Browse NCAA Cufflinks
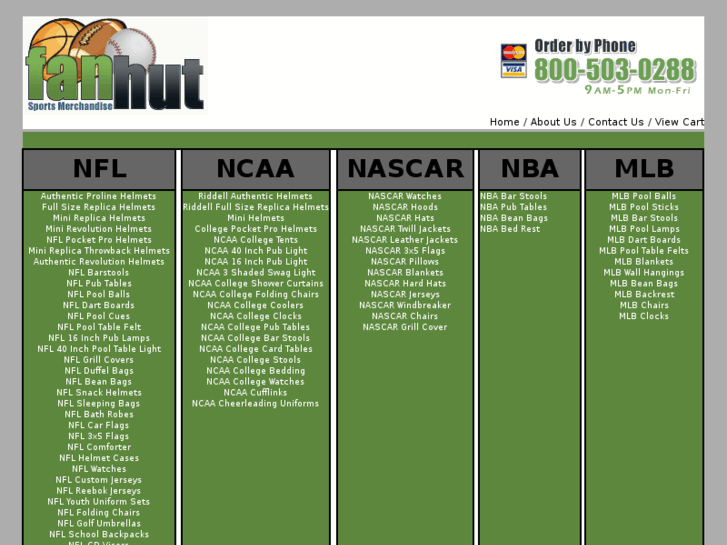The height and width of the screenshot is (545, 727). 255,392
